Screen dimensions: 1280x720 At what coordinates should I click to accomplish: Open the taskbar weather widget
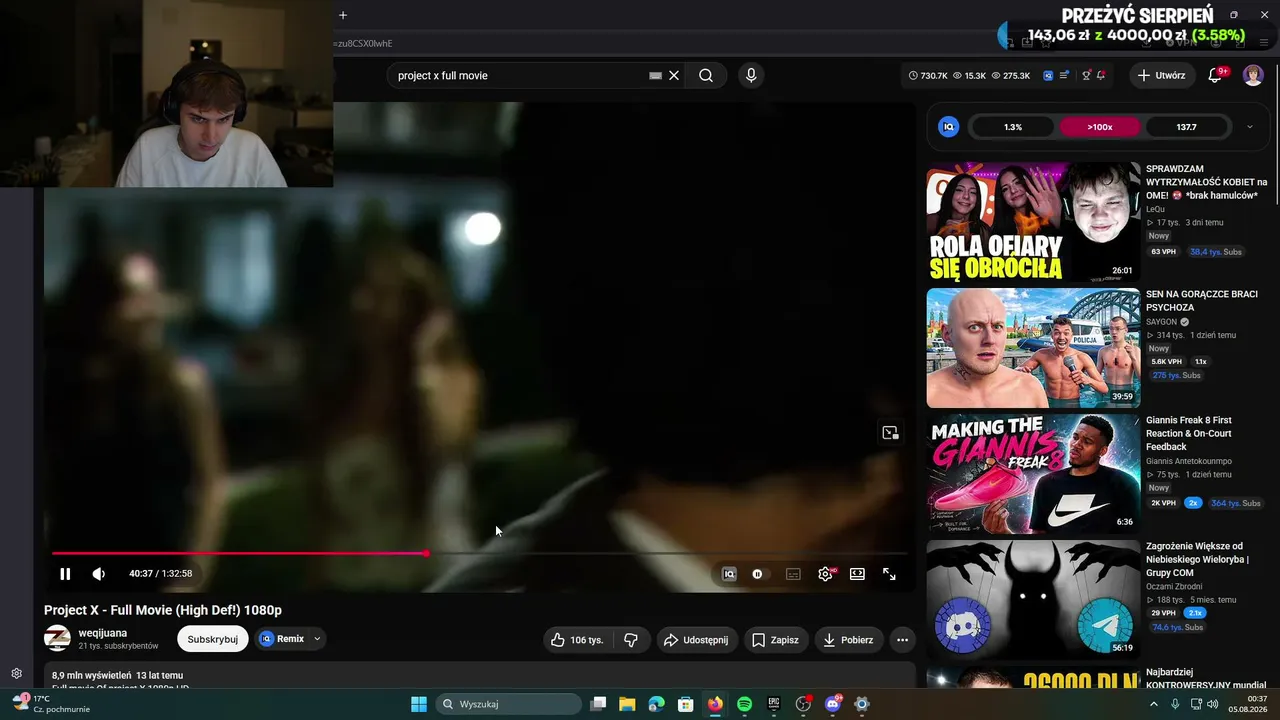[x=52, y=704]
